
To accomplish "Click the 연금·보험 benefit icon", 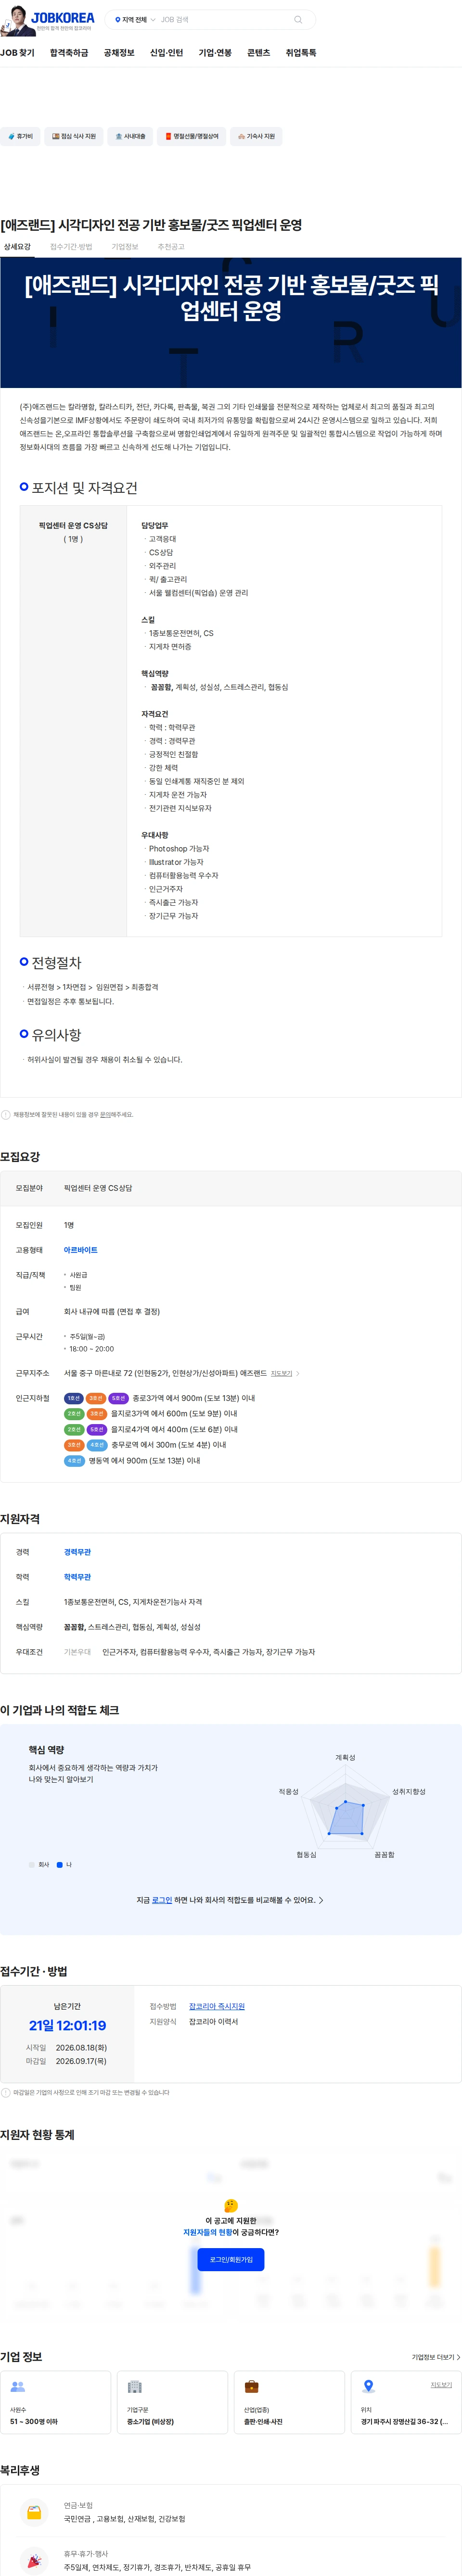I will point(34,2512).
